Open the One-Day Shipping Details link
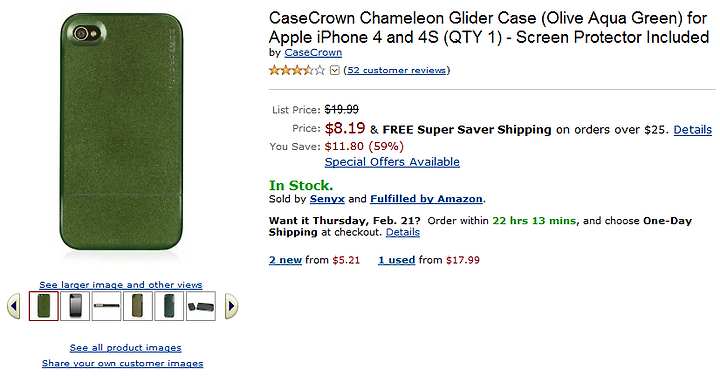720x376 pixels. coord(403,232)
